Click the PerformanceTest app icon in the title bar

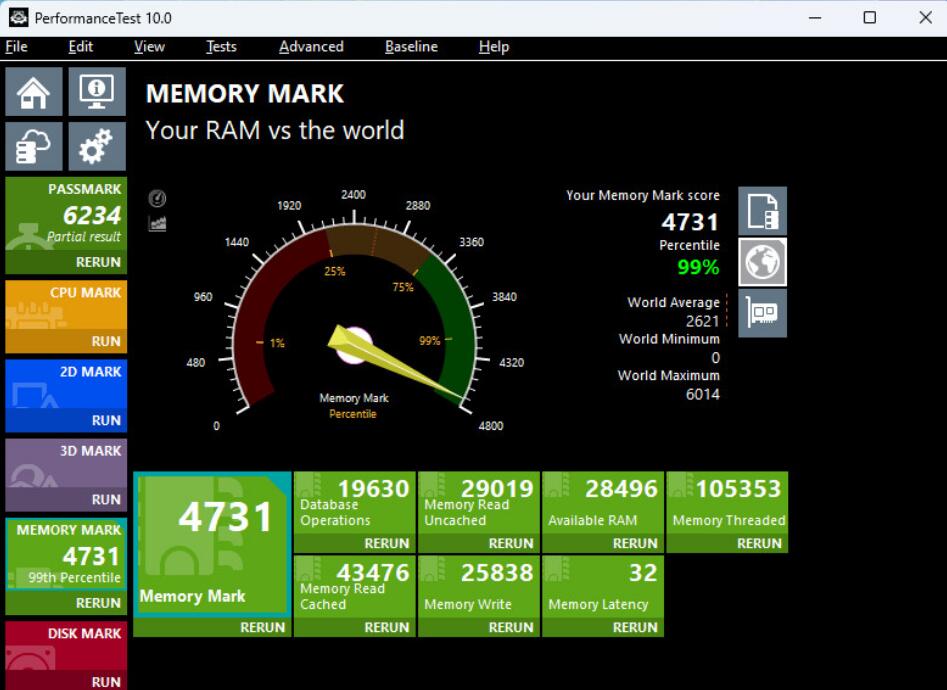(x=18, y=18)
